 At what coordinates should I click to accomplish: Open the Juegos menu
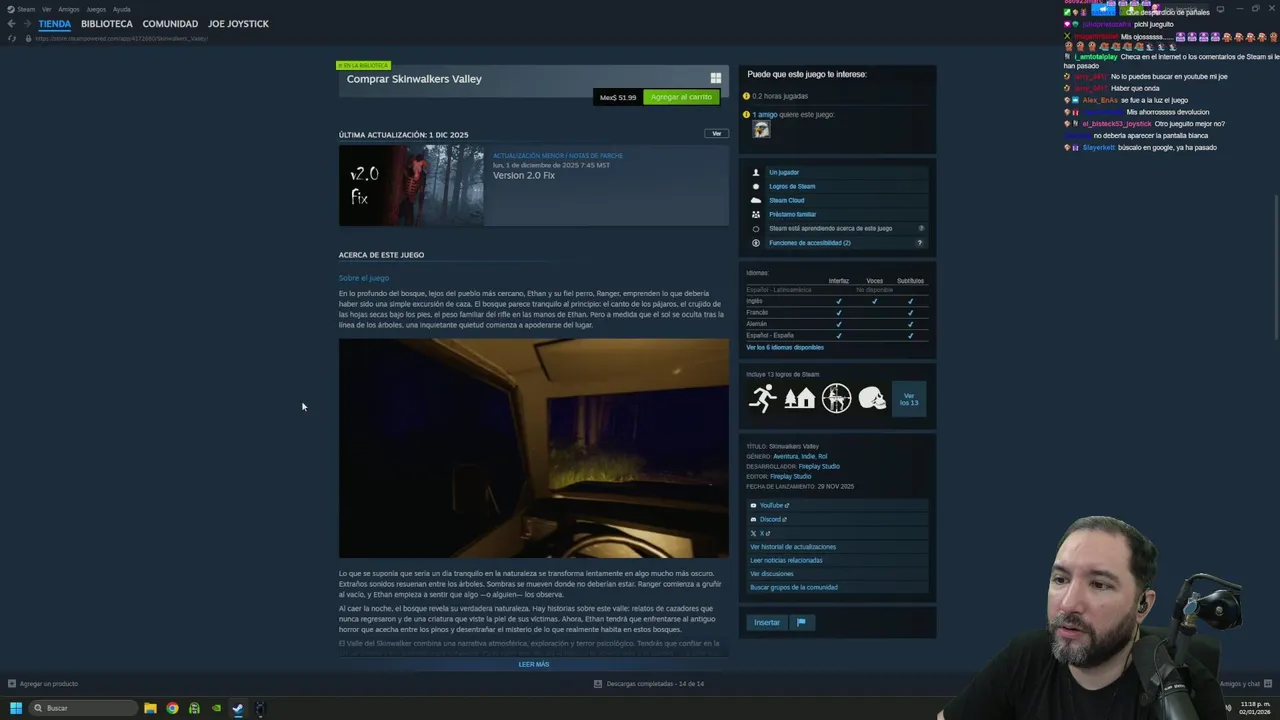point(96,9)
